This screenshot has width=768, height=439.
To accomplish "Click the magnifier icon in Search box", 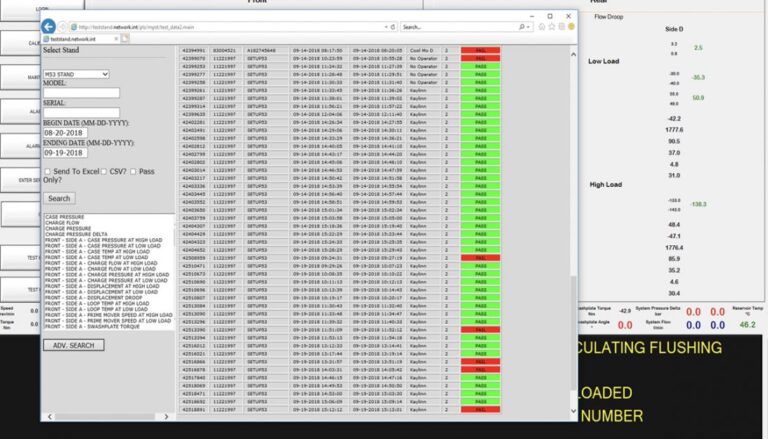I will [x=522, y=27].
